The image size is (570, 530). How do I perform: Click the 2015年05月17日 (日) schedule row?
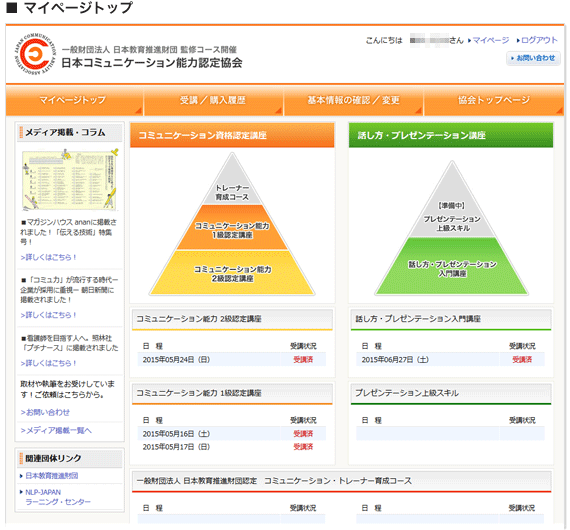[232, 447]
